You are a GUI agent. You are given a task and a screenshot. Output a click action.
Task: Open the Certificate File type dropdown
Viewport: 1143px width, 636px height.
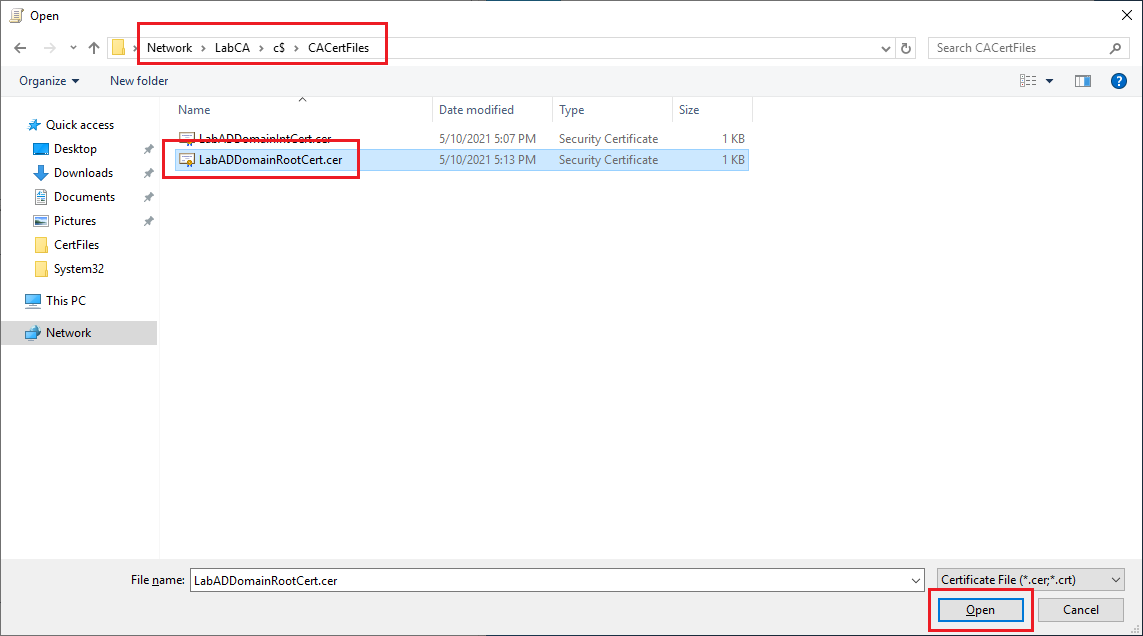1031,580
